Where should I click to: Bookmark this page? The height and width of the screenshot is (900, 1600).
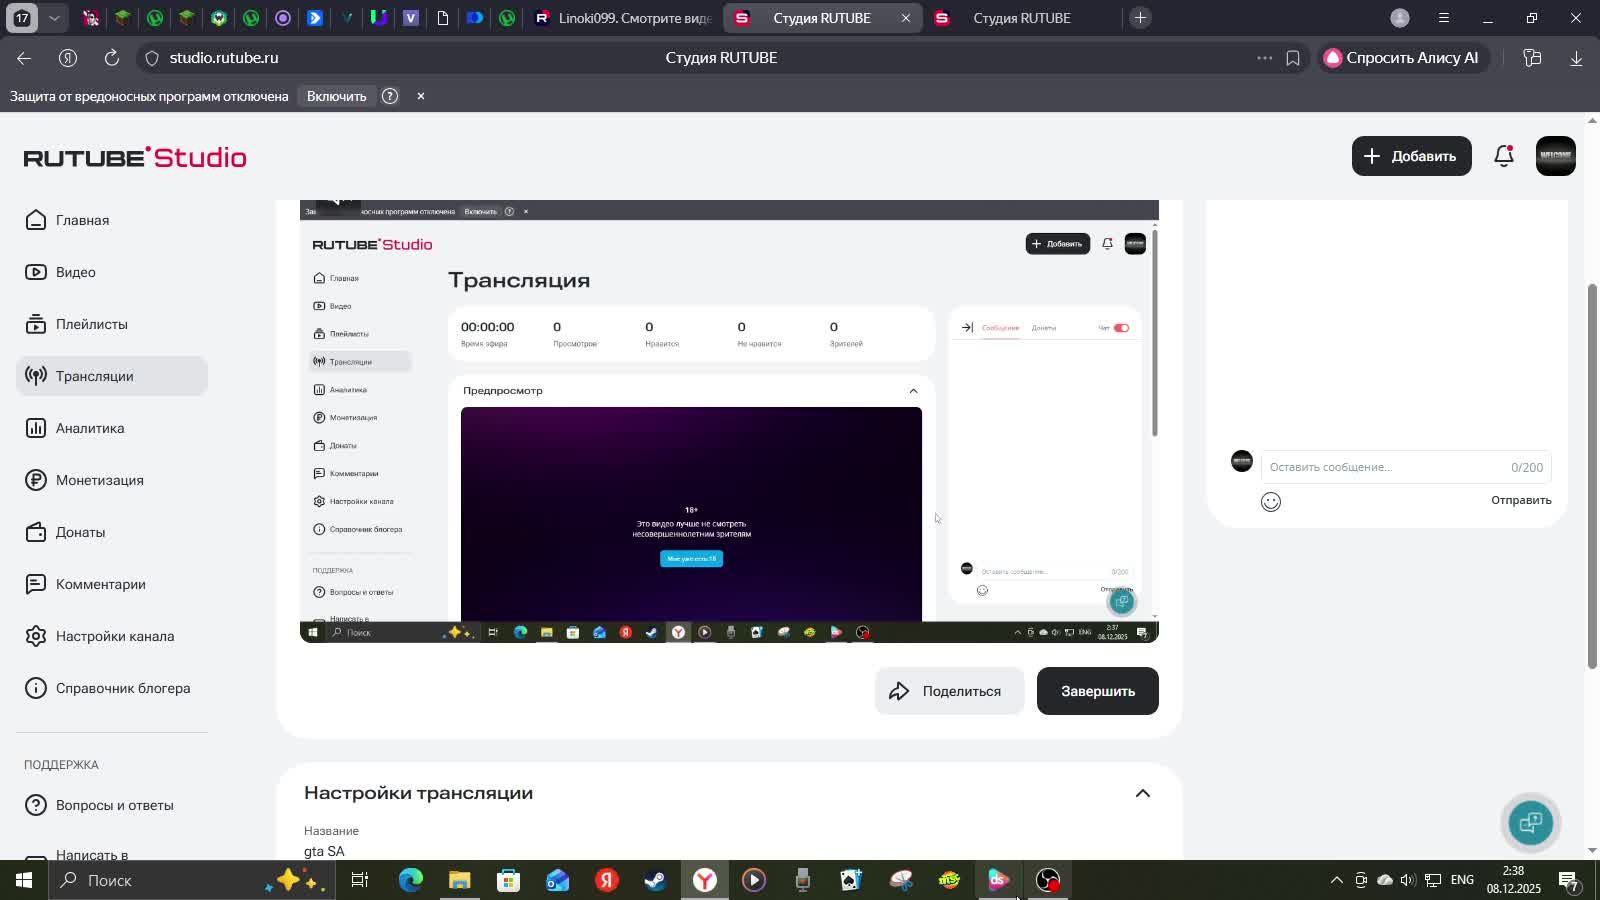tap(1293, 58)
